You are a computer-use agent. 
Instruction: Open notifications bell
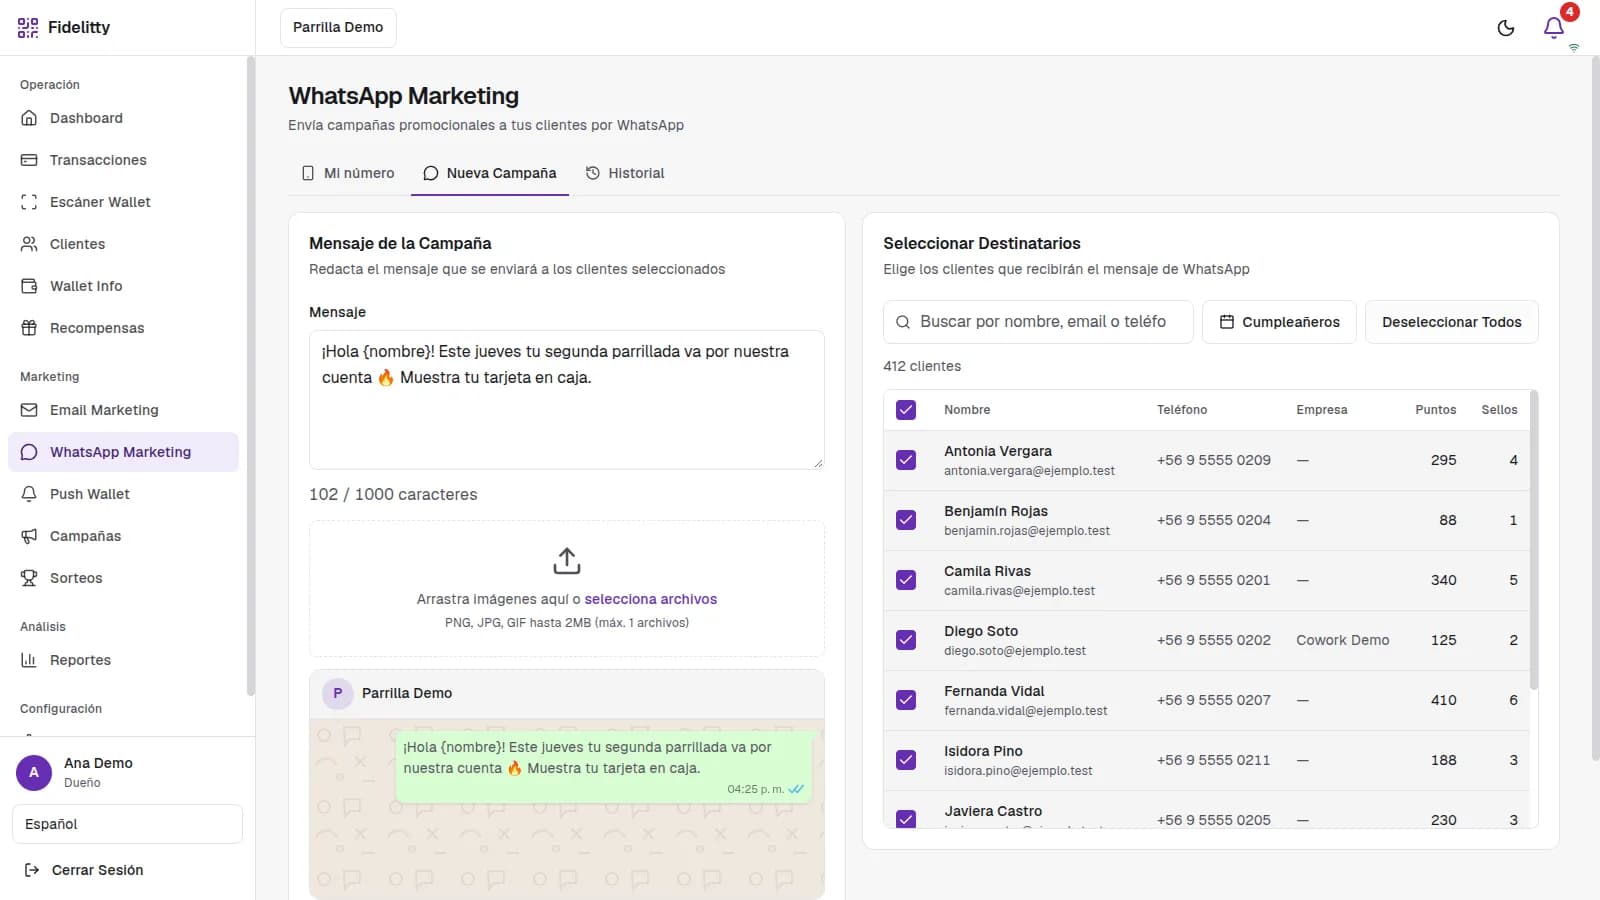click(1554, 28)
